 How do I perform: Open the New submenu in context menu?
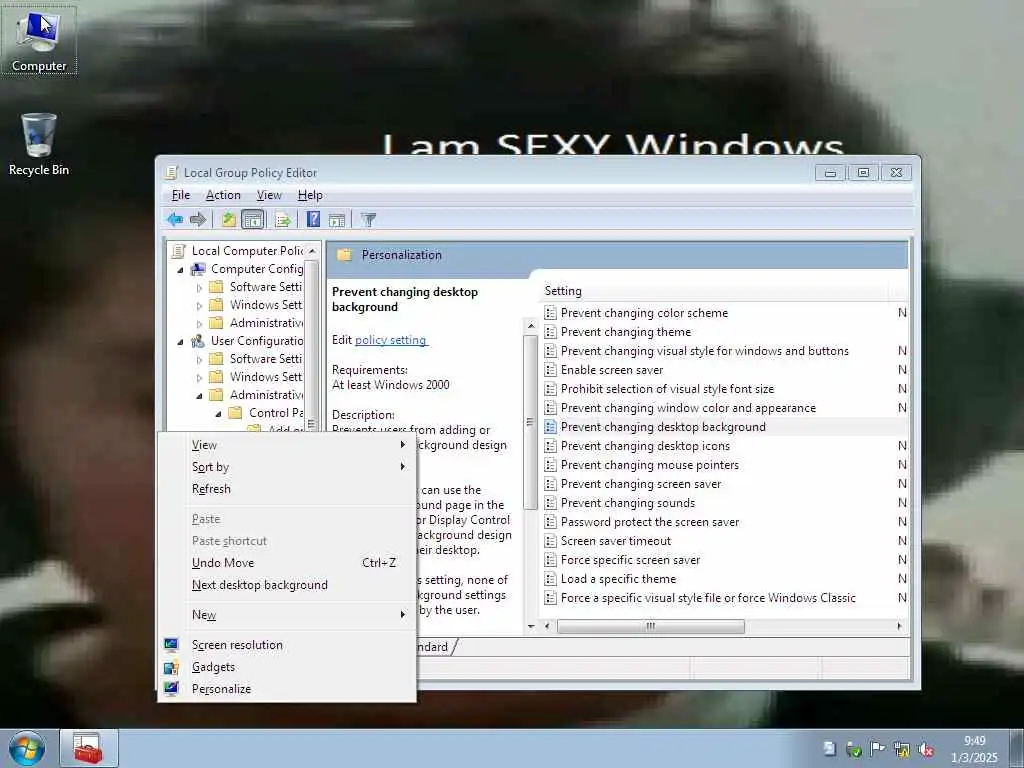pos(286,615)
